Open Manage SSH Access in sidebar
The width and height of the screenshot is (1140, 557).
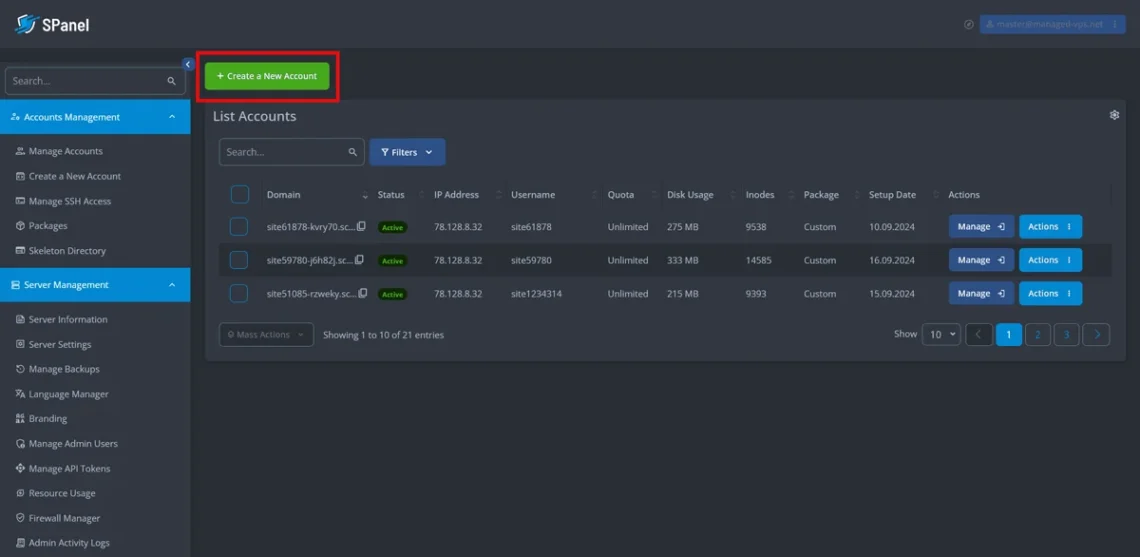[x=69, y=201]
